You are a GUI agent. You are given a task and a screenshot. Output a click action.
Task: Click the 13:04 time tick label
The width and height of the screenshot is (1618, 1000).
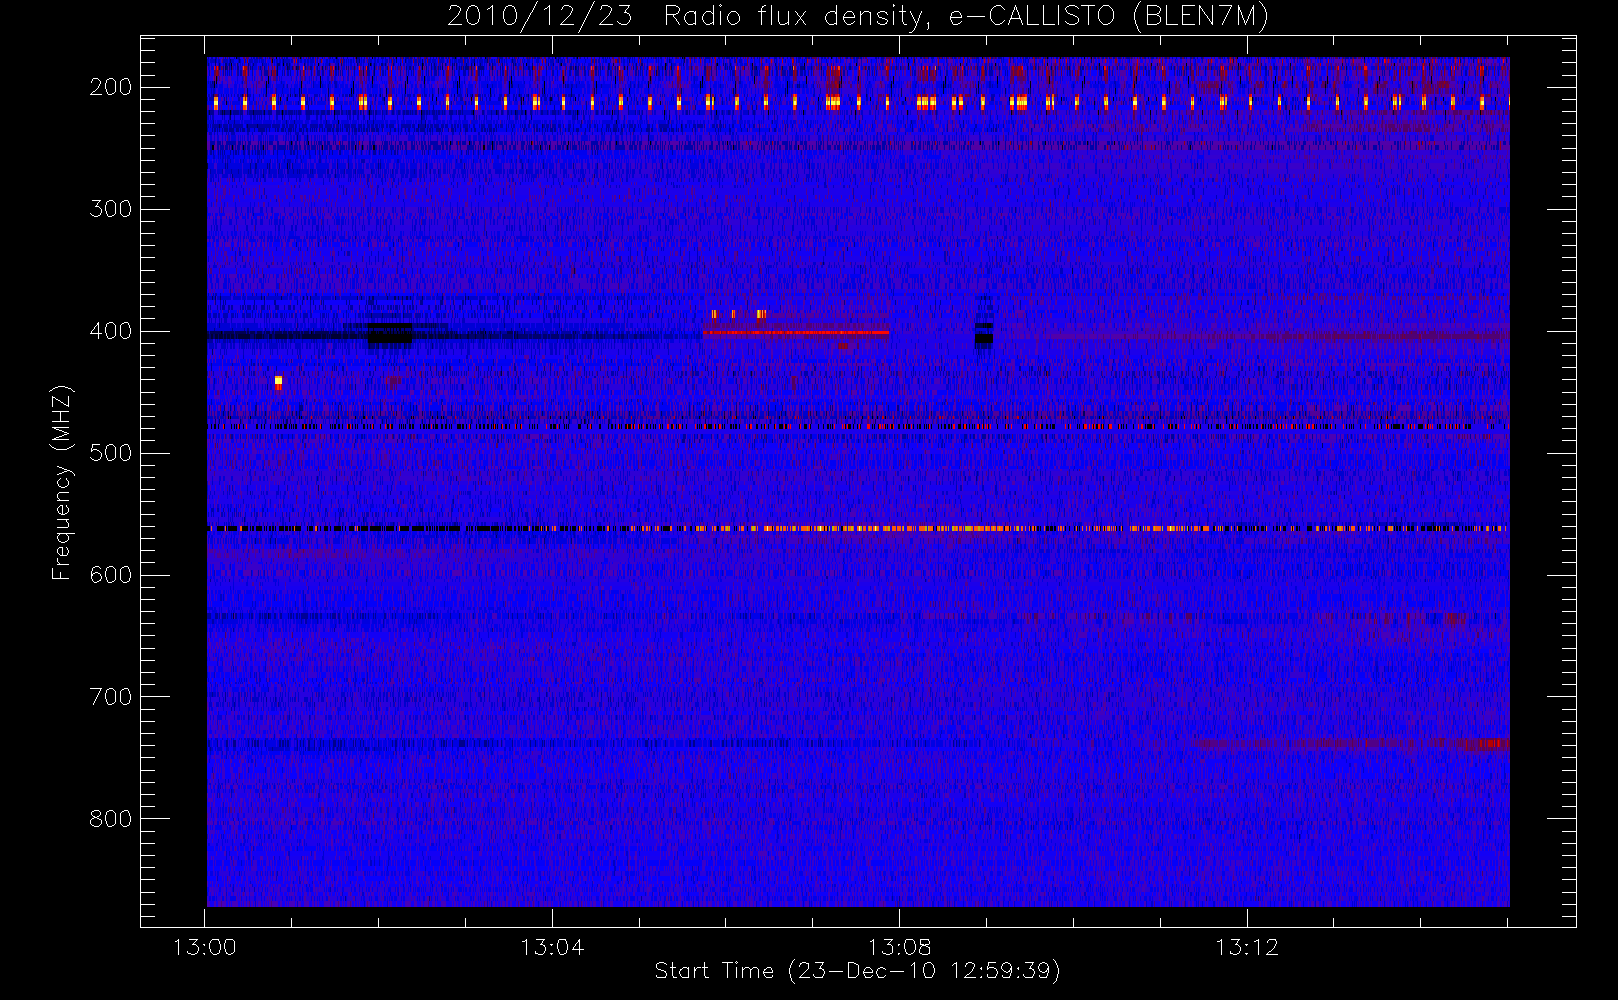(x=552, y=947)
